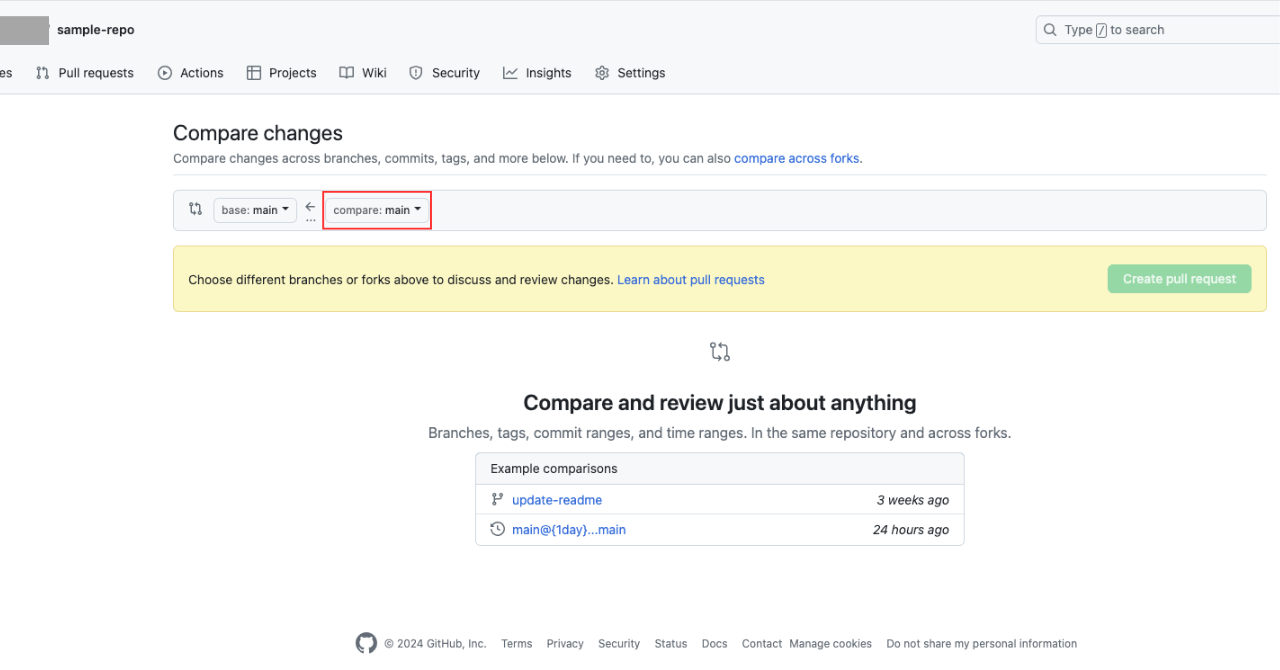
Task: Click the search magnifier icon
Action: 1050,30
